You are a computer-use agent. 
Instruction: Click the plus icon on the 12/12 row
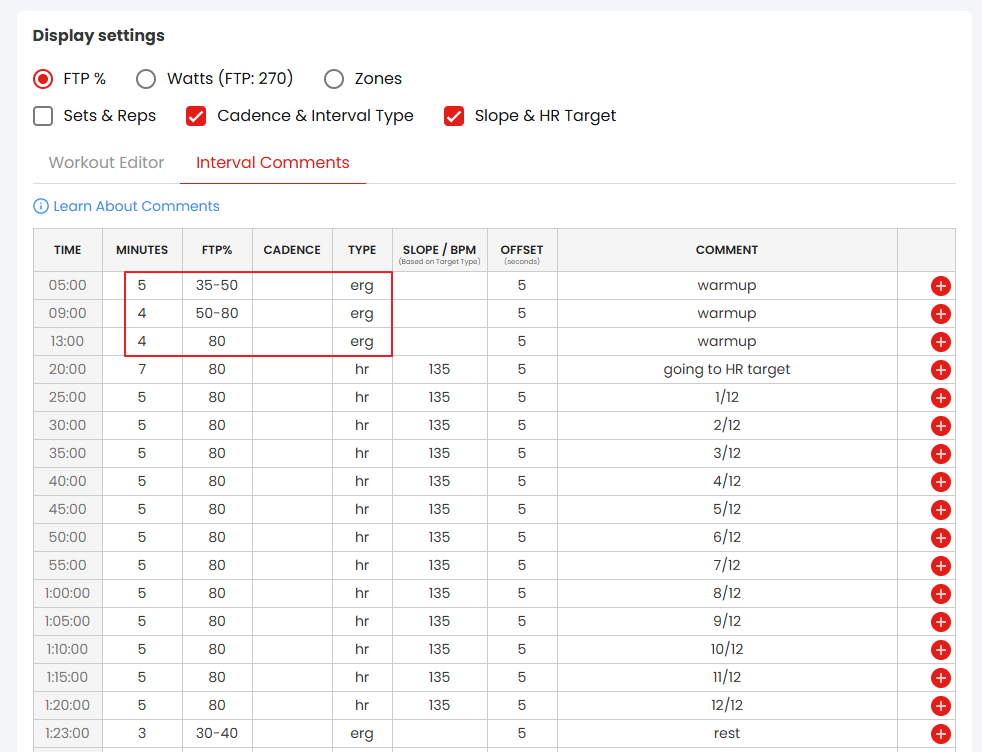(x=940, y=706)
